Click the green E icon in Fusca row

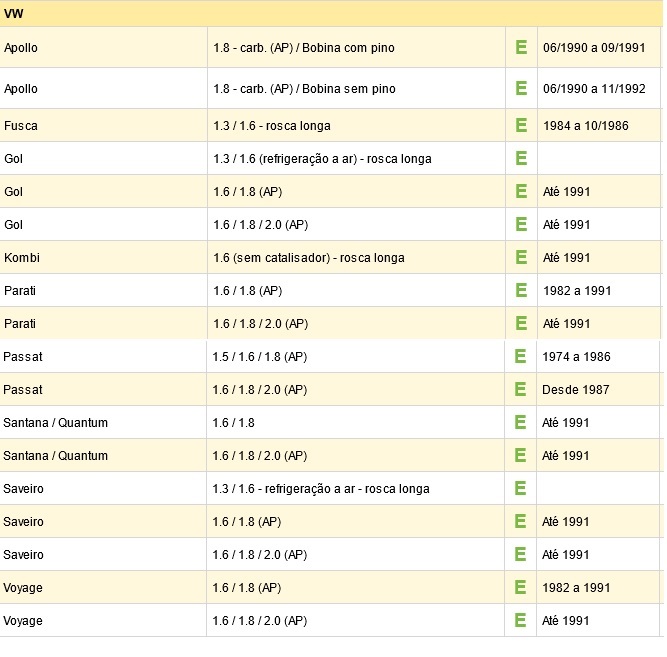[x=521, y=125]
